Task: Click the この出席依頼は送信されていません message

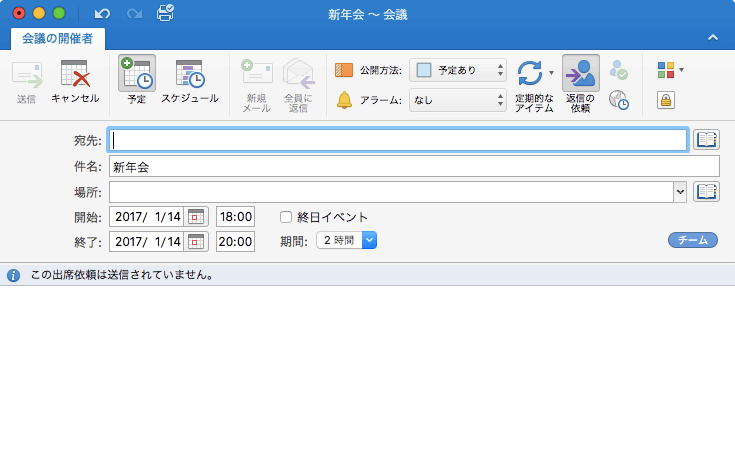Action: [x=122, y=275]
